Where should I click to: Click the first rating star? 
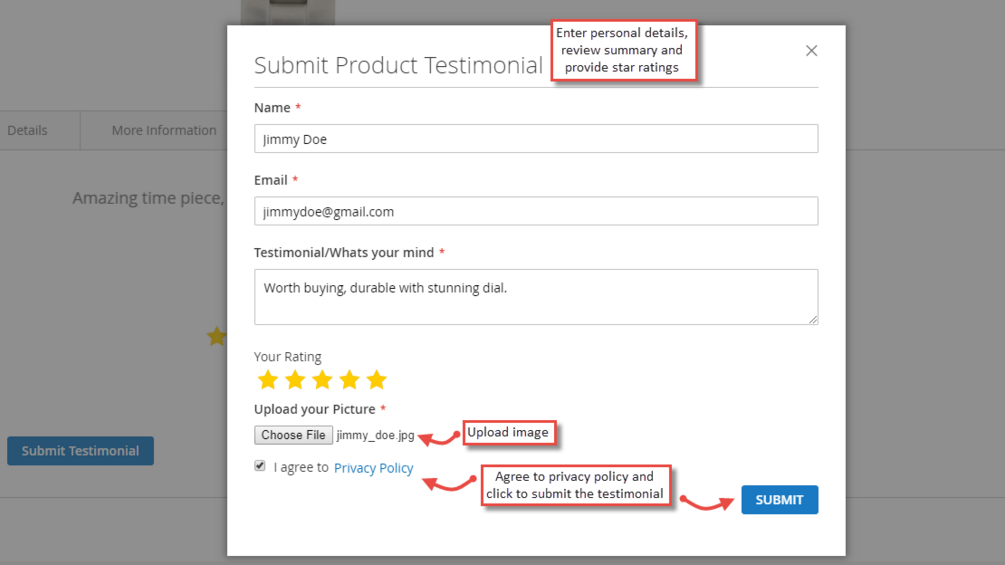click(x=267, y=380)
